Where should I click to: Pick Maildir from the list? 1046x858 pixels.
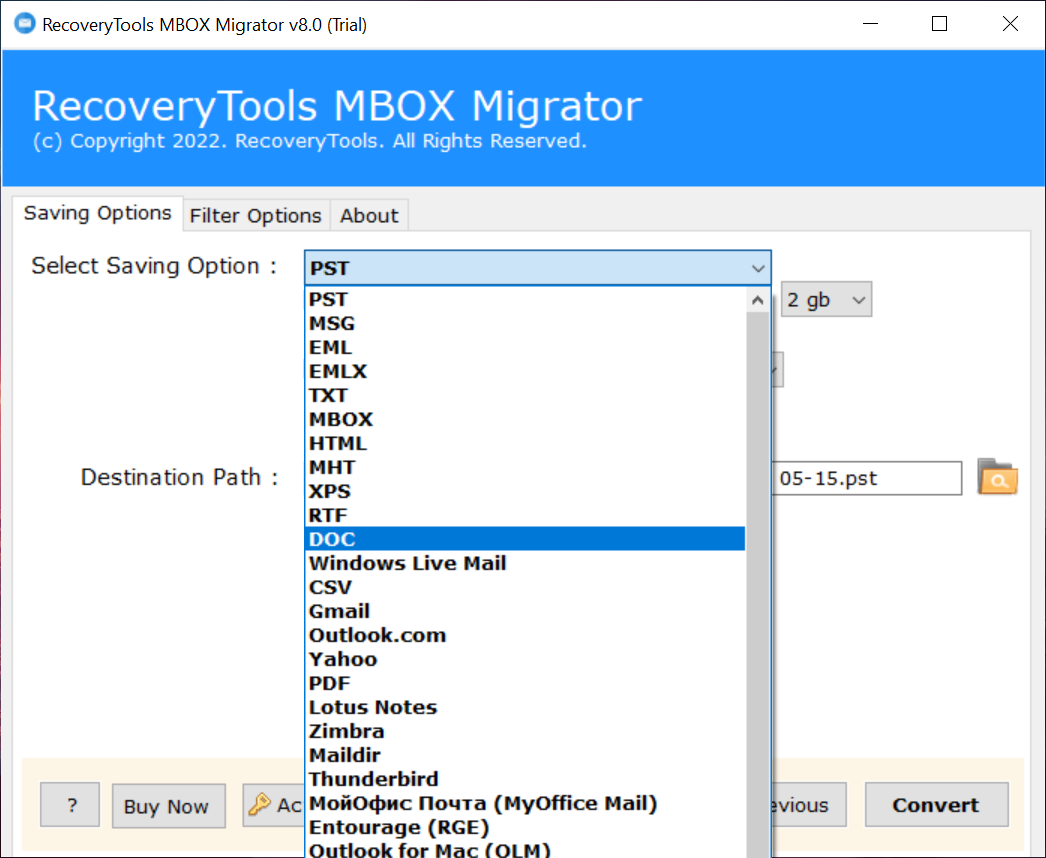[x=525, y=756]
